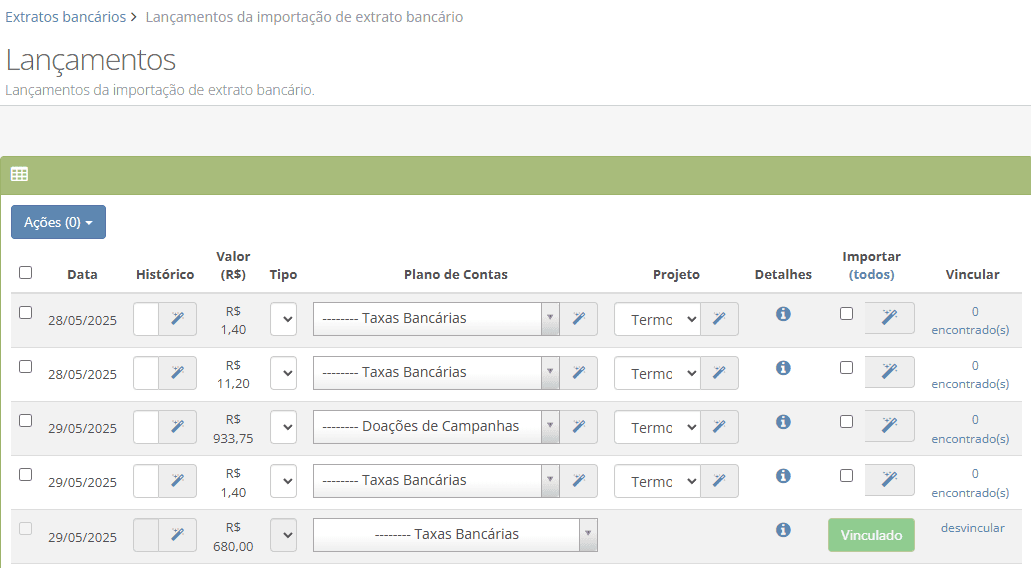Click magic wand beside Doações de Campanhas dropdown

[x=579, y=427]
